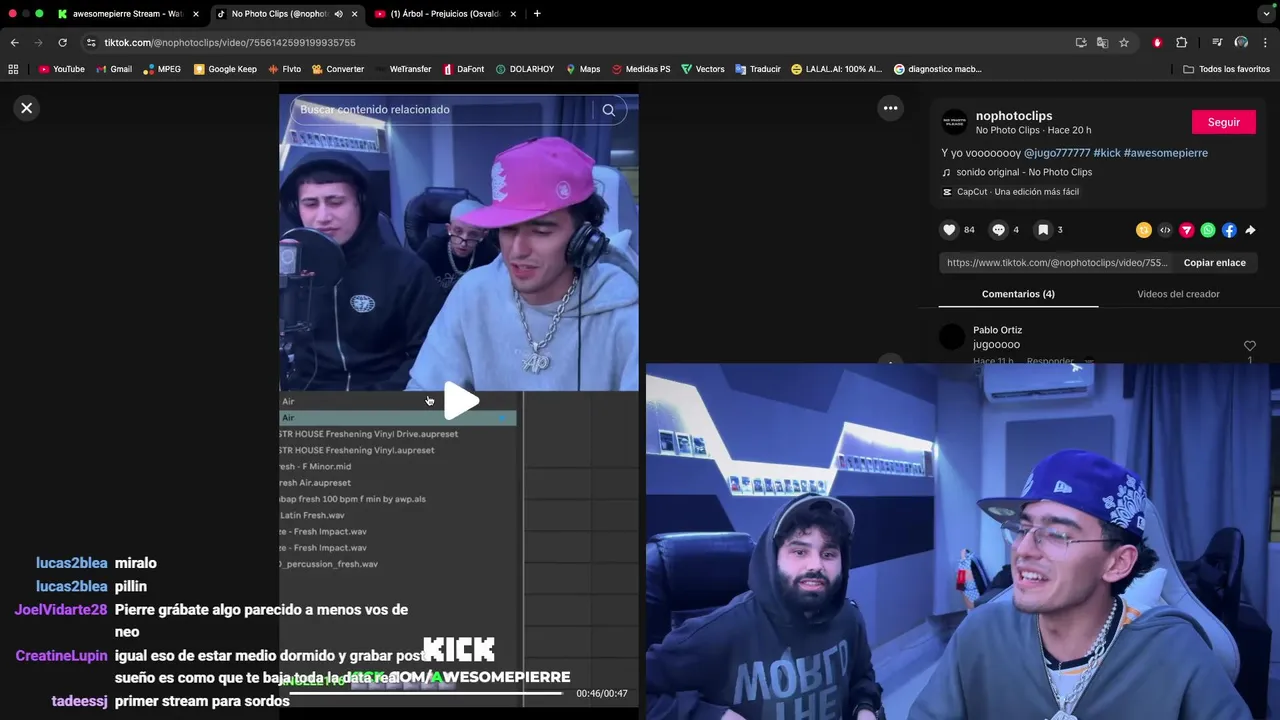Screen dimensions: 1280x720
Task: Open the Traducir bookmark
Action: 757,69
